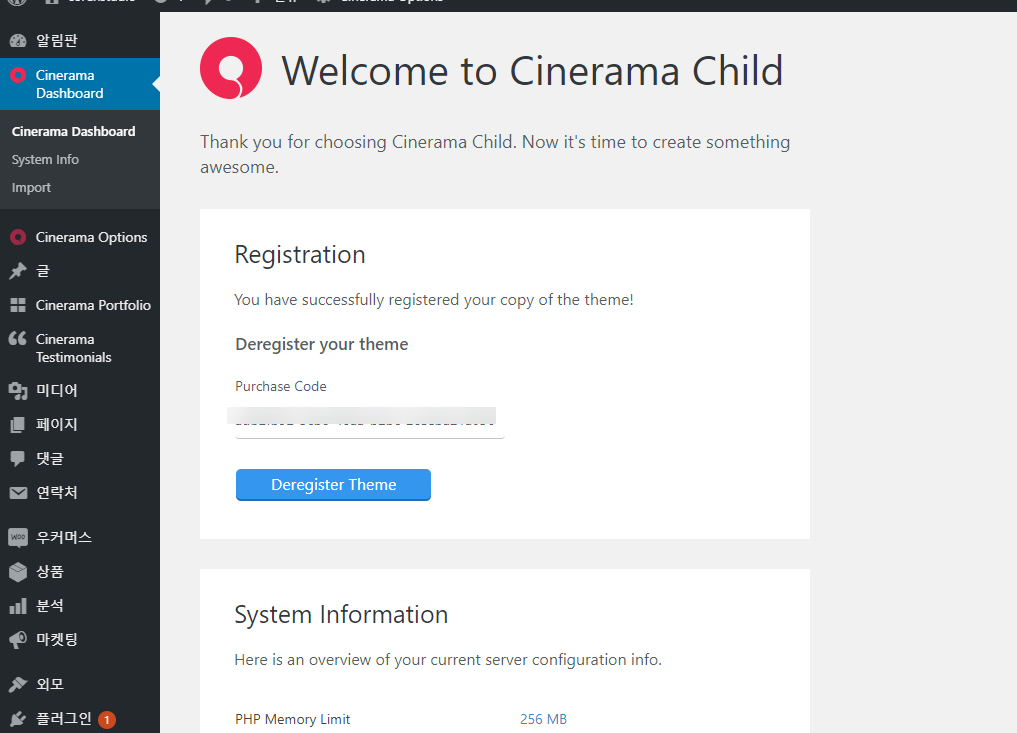Open the System Info submenu page

[x=45, y=160]
